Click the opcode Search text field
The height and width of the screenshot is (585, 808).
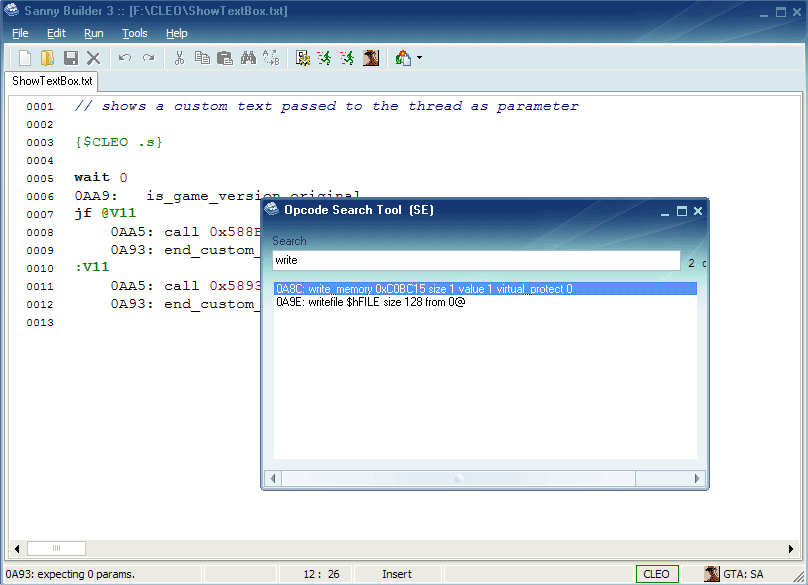click(x=475, y=261)
